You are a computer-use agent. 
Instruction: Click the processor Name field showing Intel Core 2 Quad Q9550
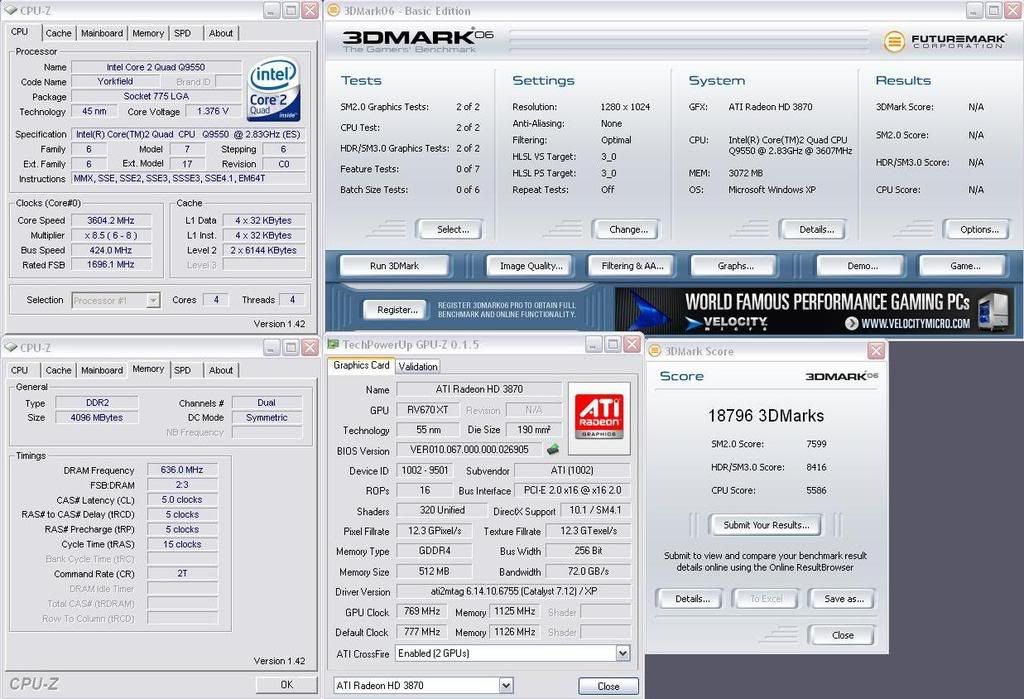(x=156, y=67)
